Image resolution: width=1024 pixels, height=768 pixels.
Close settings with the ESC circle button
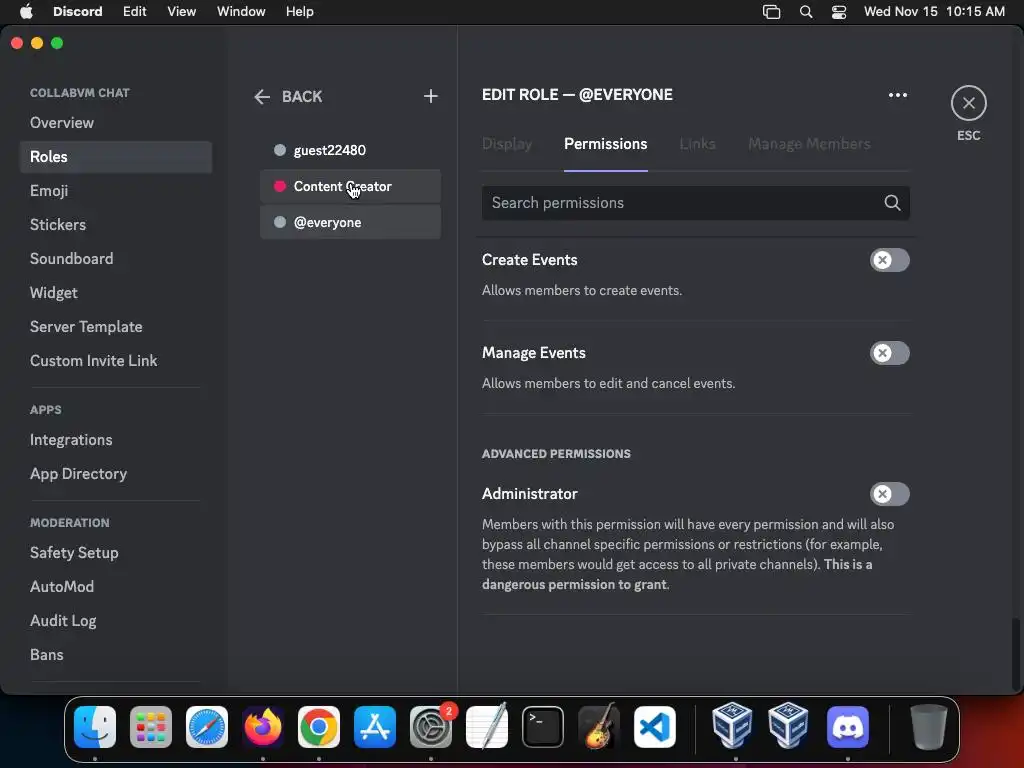[968, 103]
